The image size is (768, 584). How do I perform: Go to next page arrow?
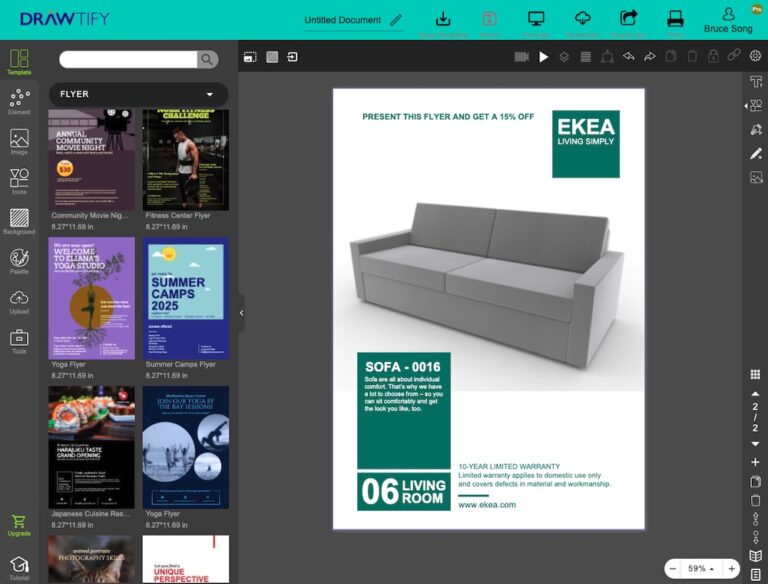point(755,444)
